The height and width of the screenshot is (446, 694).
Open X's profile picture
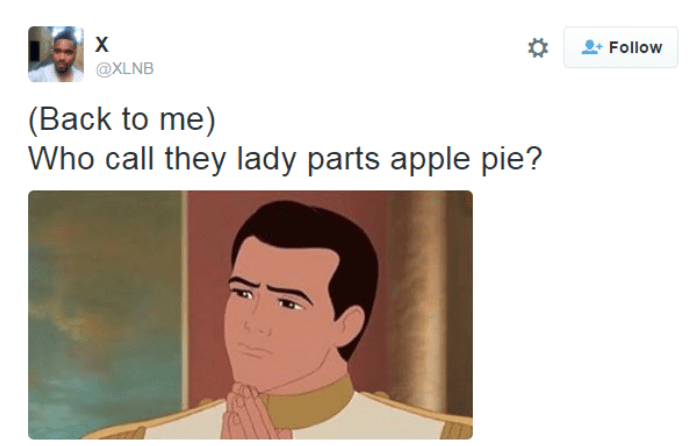point(56,54)
